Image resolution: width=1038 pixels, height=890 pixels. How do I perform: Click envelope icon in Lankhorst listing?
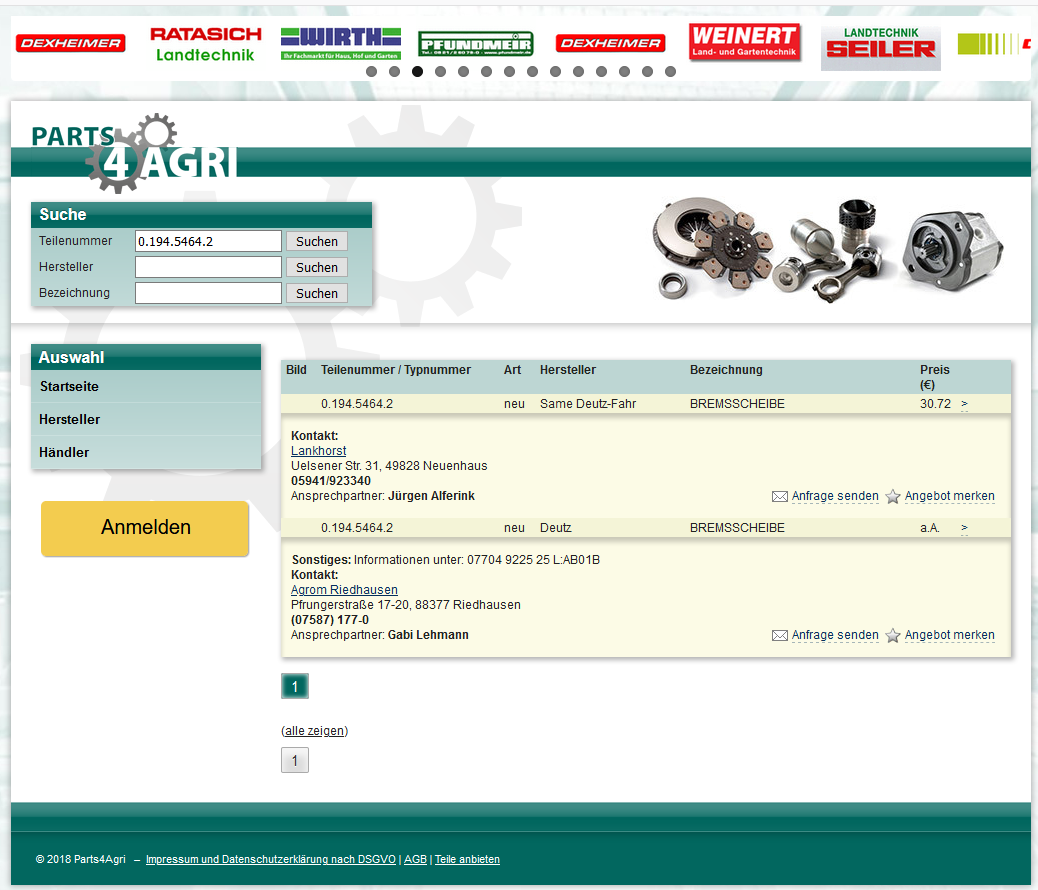coord(780,497)
